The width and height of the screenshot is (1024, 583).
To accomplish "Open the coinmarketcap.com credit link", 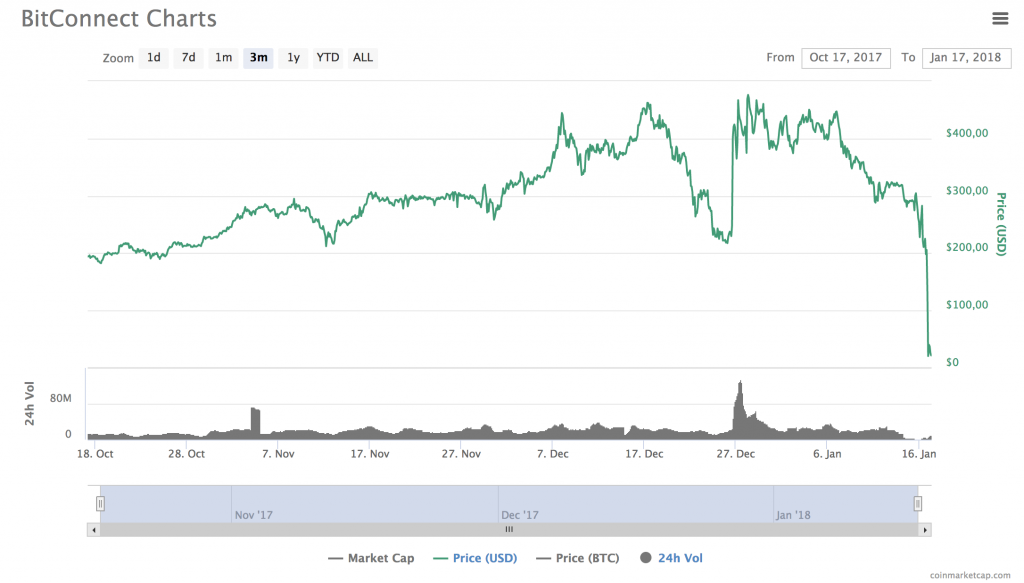I will tap(970, 575).
